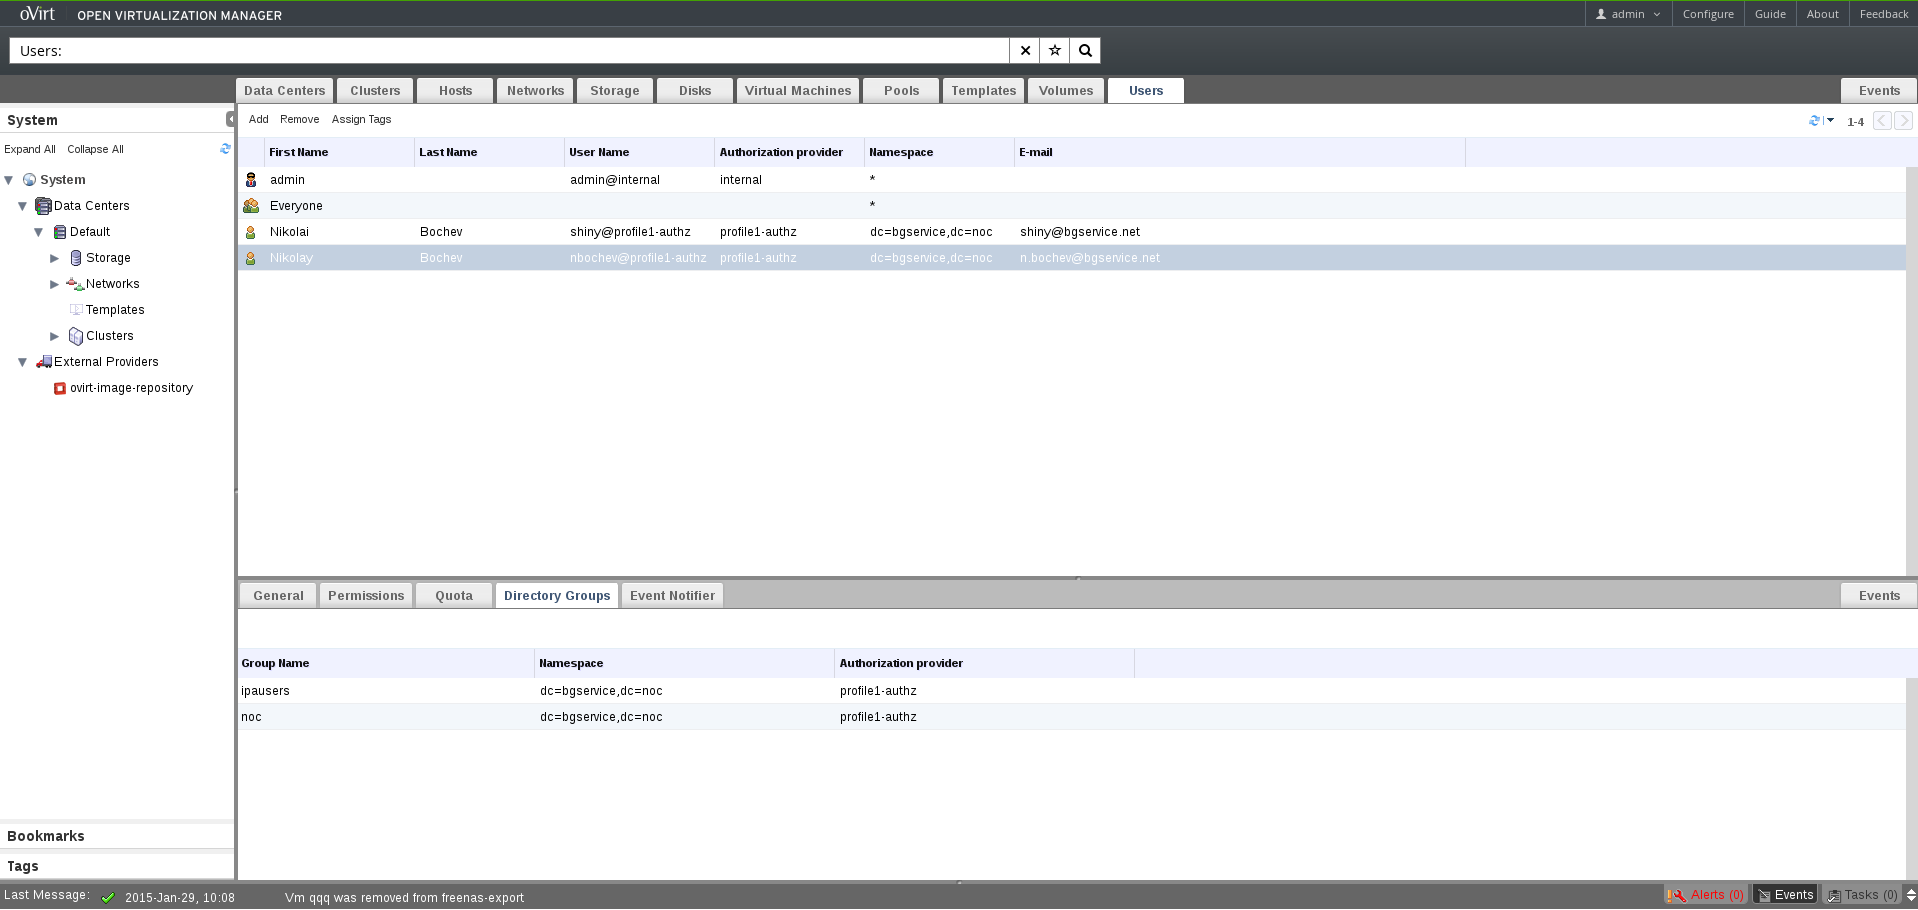The height and width of the screenshot is (910, 1918).
Task: Click the Expand All link
Action: pyautogui.click(x=30, y=149)
